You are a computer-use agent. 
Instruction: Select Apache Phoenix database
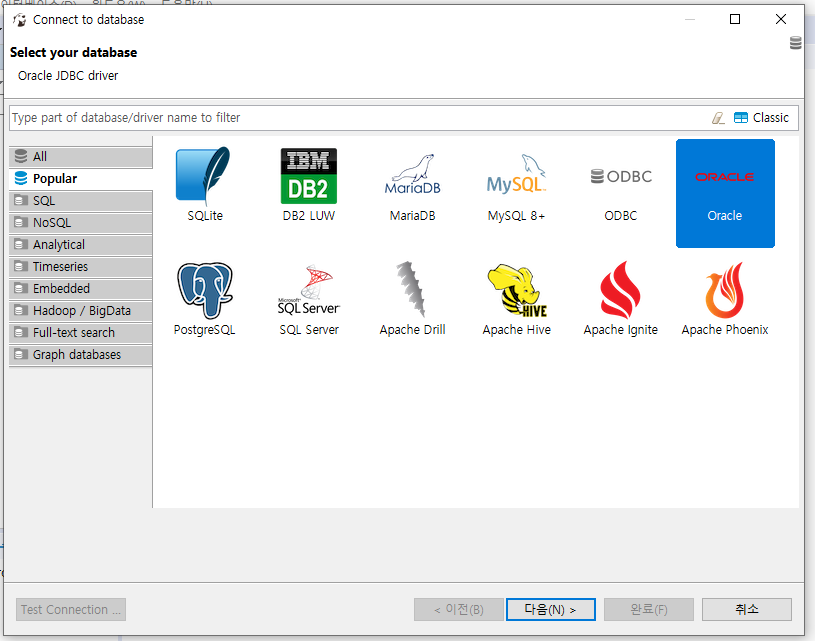(725, 298)
